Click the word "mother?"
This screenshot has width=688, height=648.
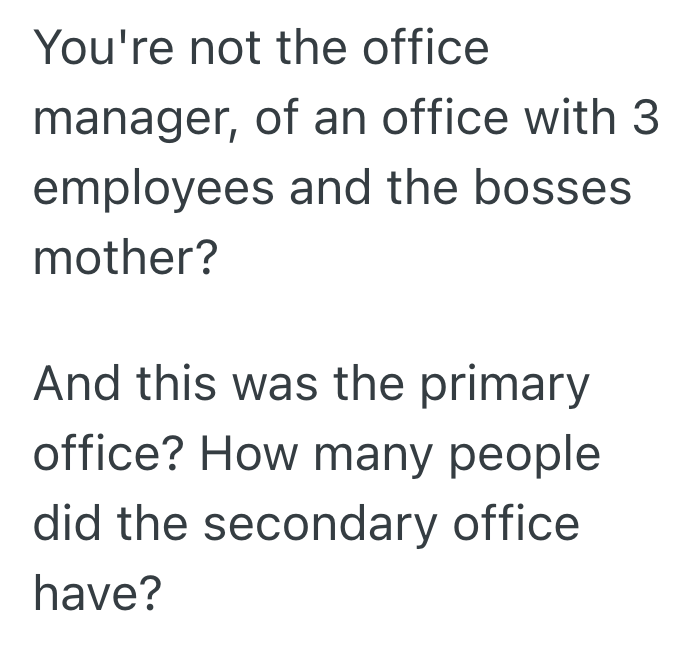pos(125,258)
